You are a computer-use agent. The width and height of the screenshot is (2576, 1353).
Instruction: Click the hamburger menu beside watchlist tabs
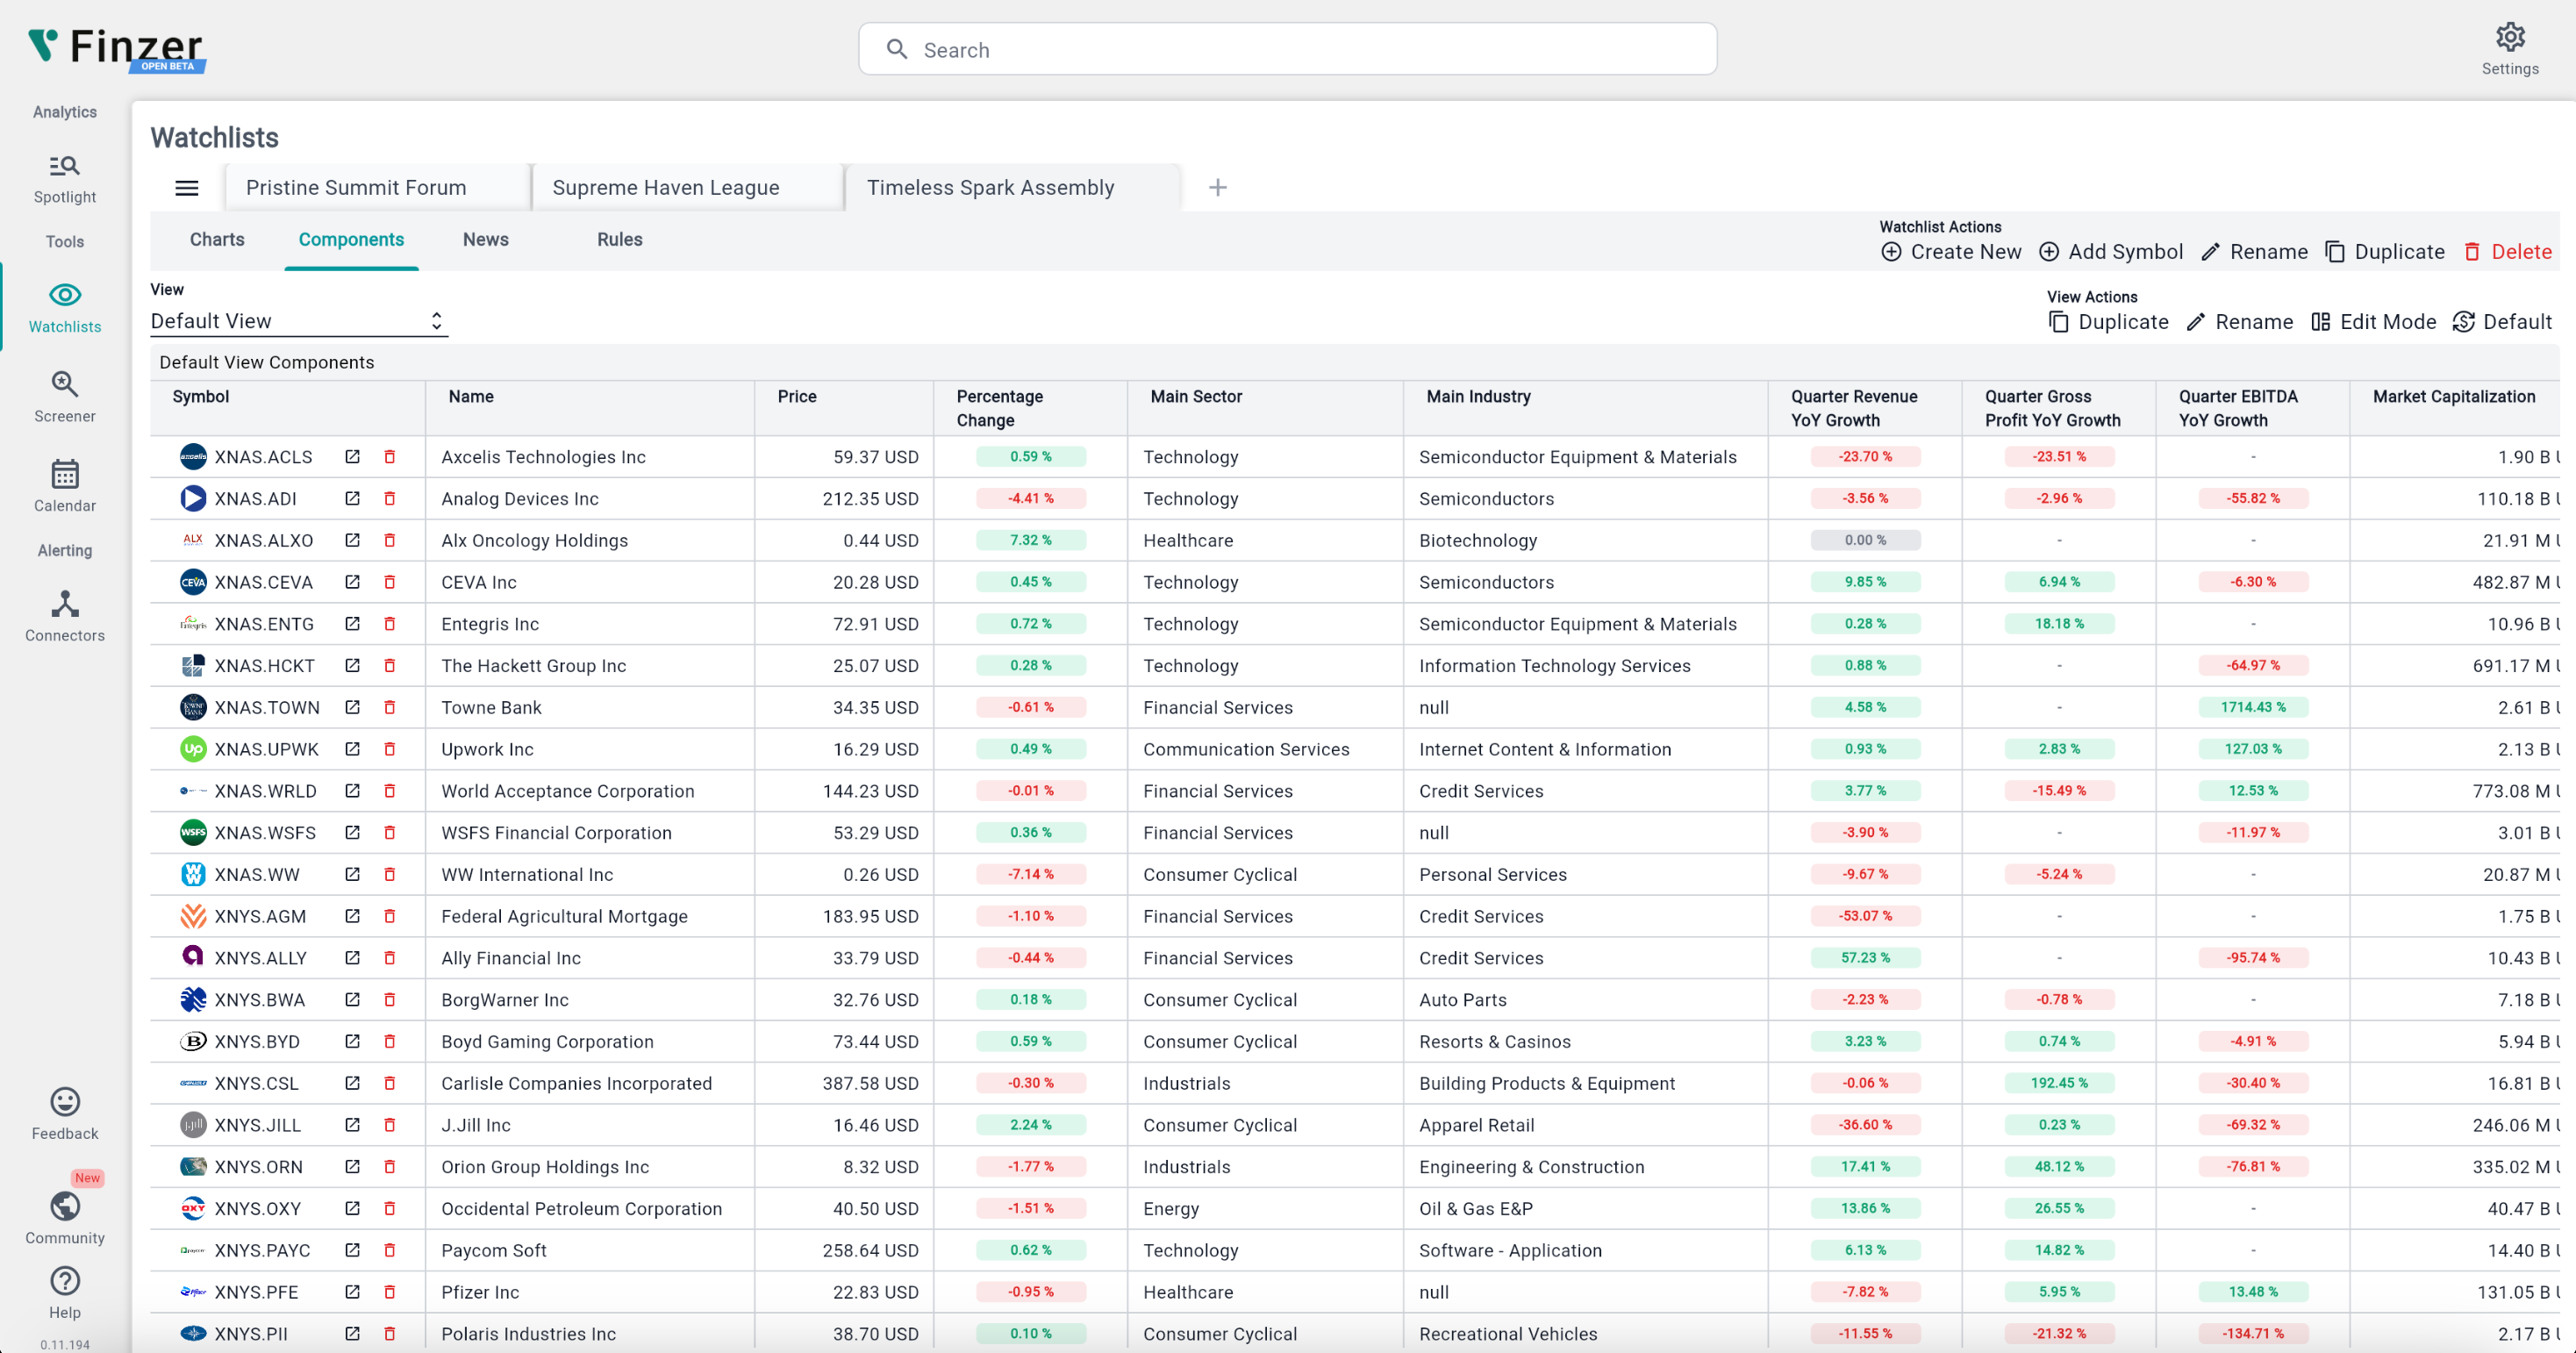(x=187, y=188)
